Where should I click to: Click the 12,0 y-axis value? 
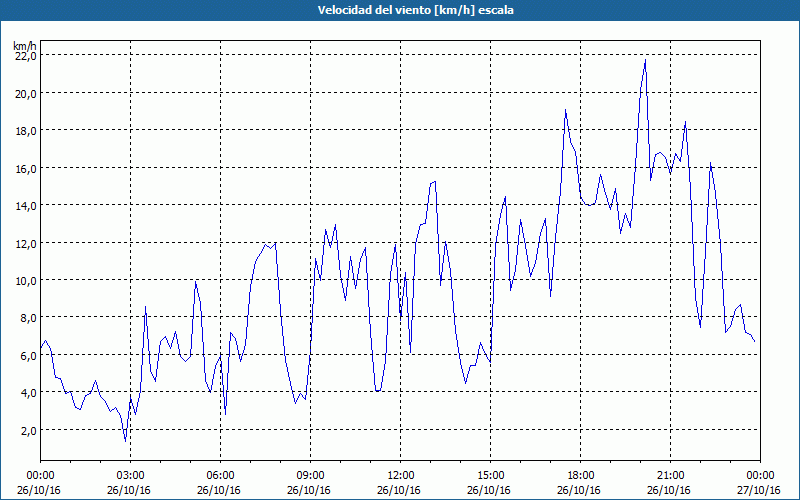(x=26, y=243)
